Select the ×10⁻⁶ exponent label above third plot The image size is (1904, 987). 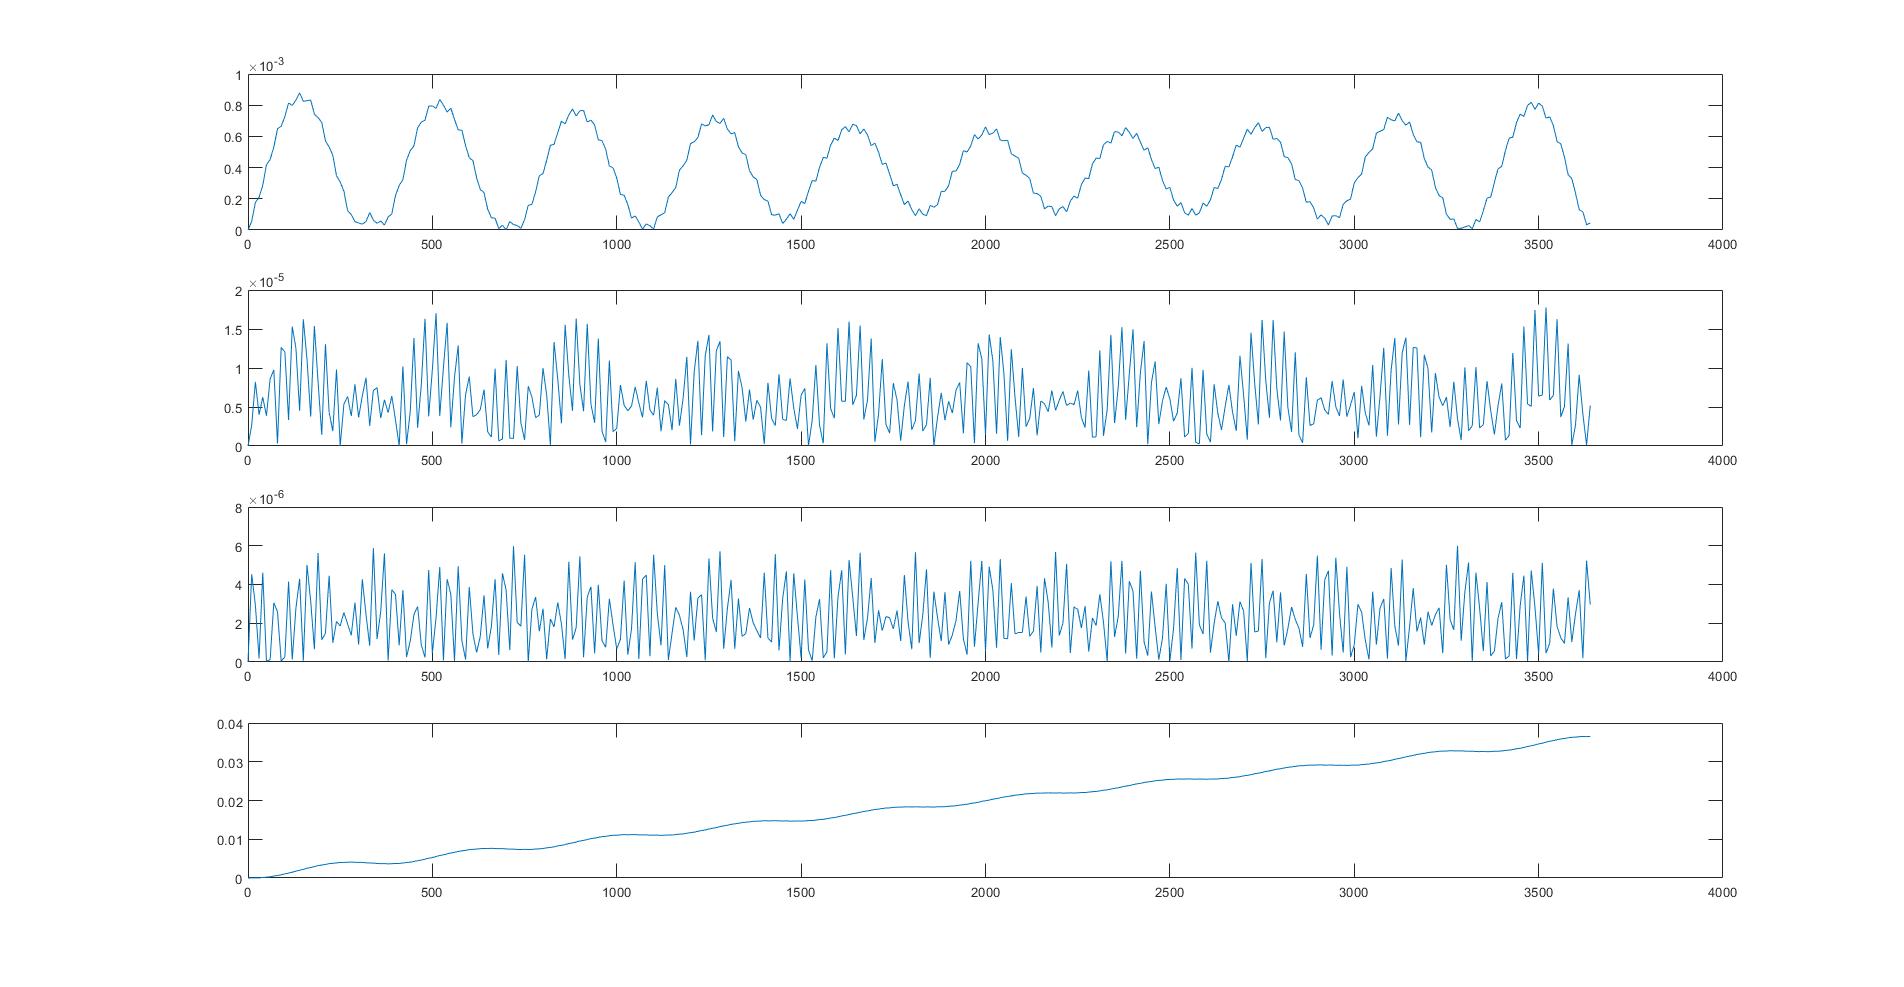click(x=267, y=498)
